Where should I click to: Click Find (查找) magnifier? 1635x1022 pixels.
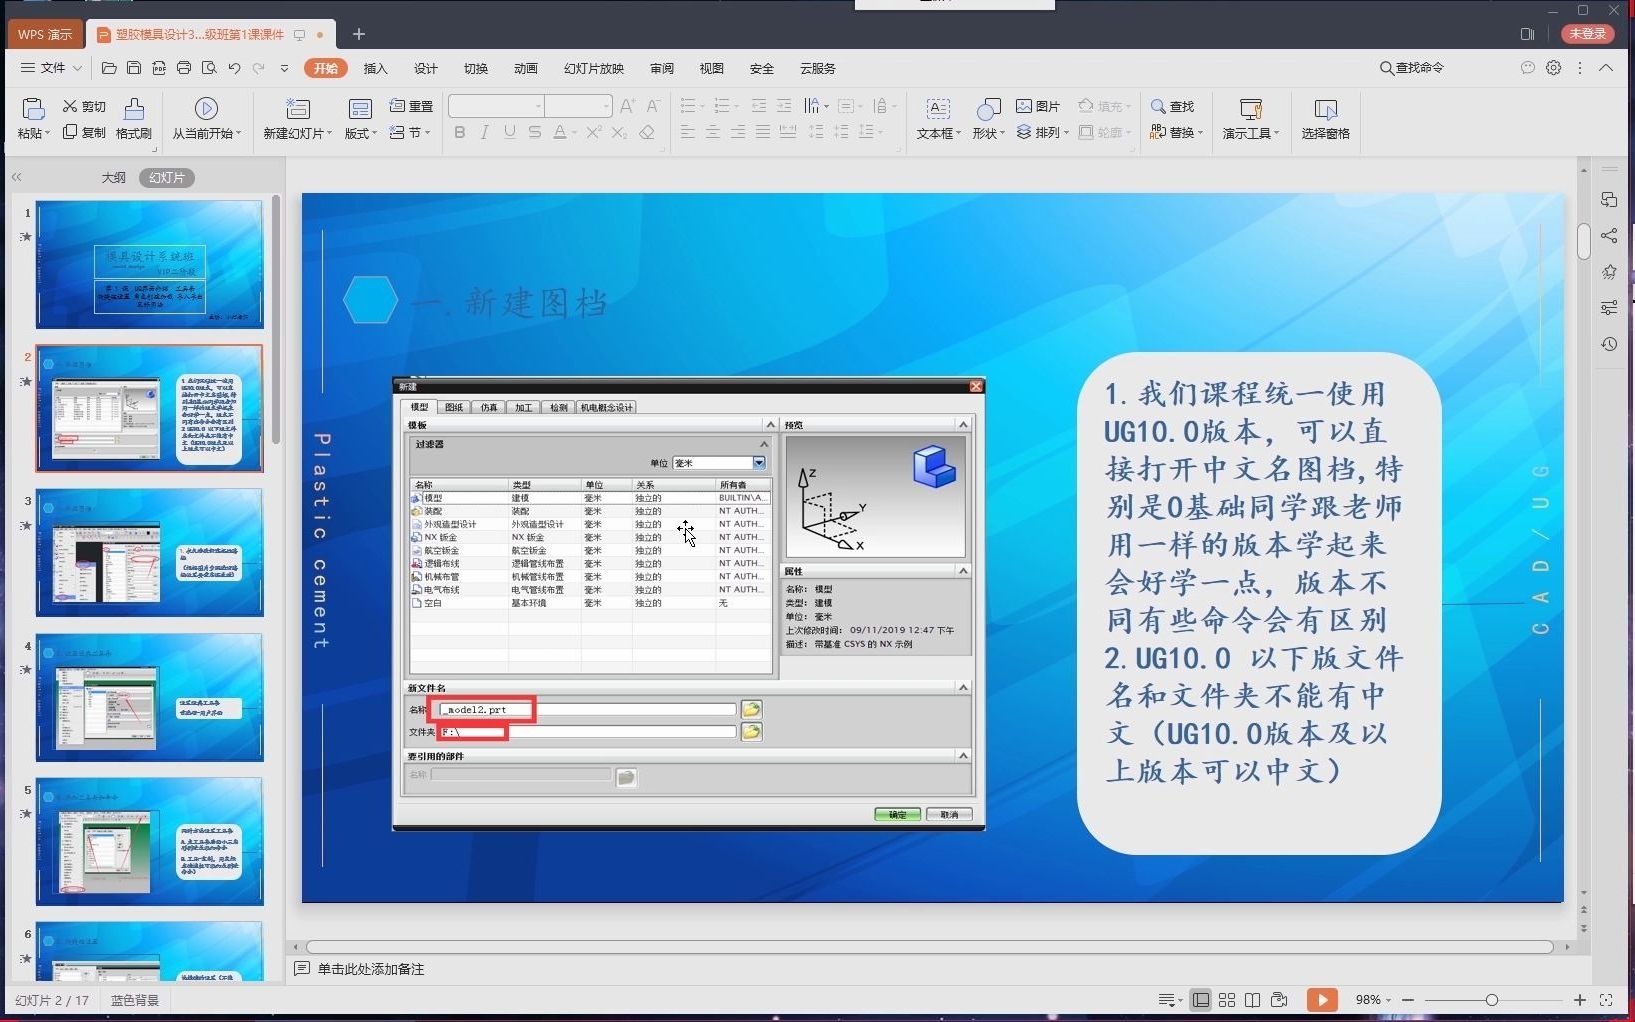tap(1172, 106)
